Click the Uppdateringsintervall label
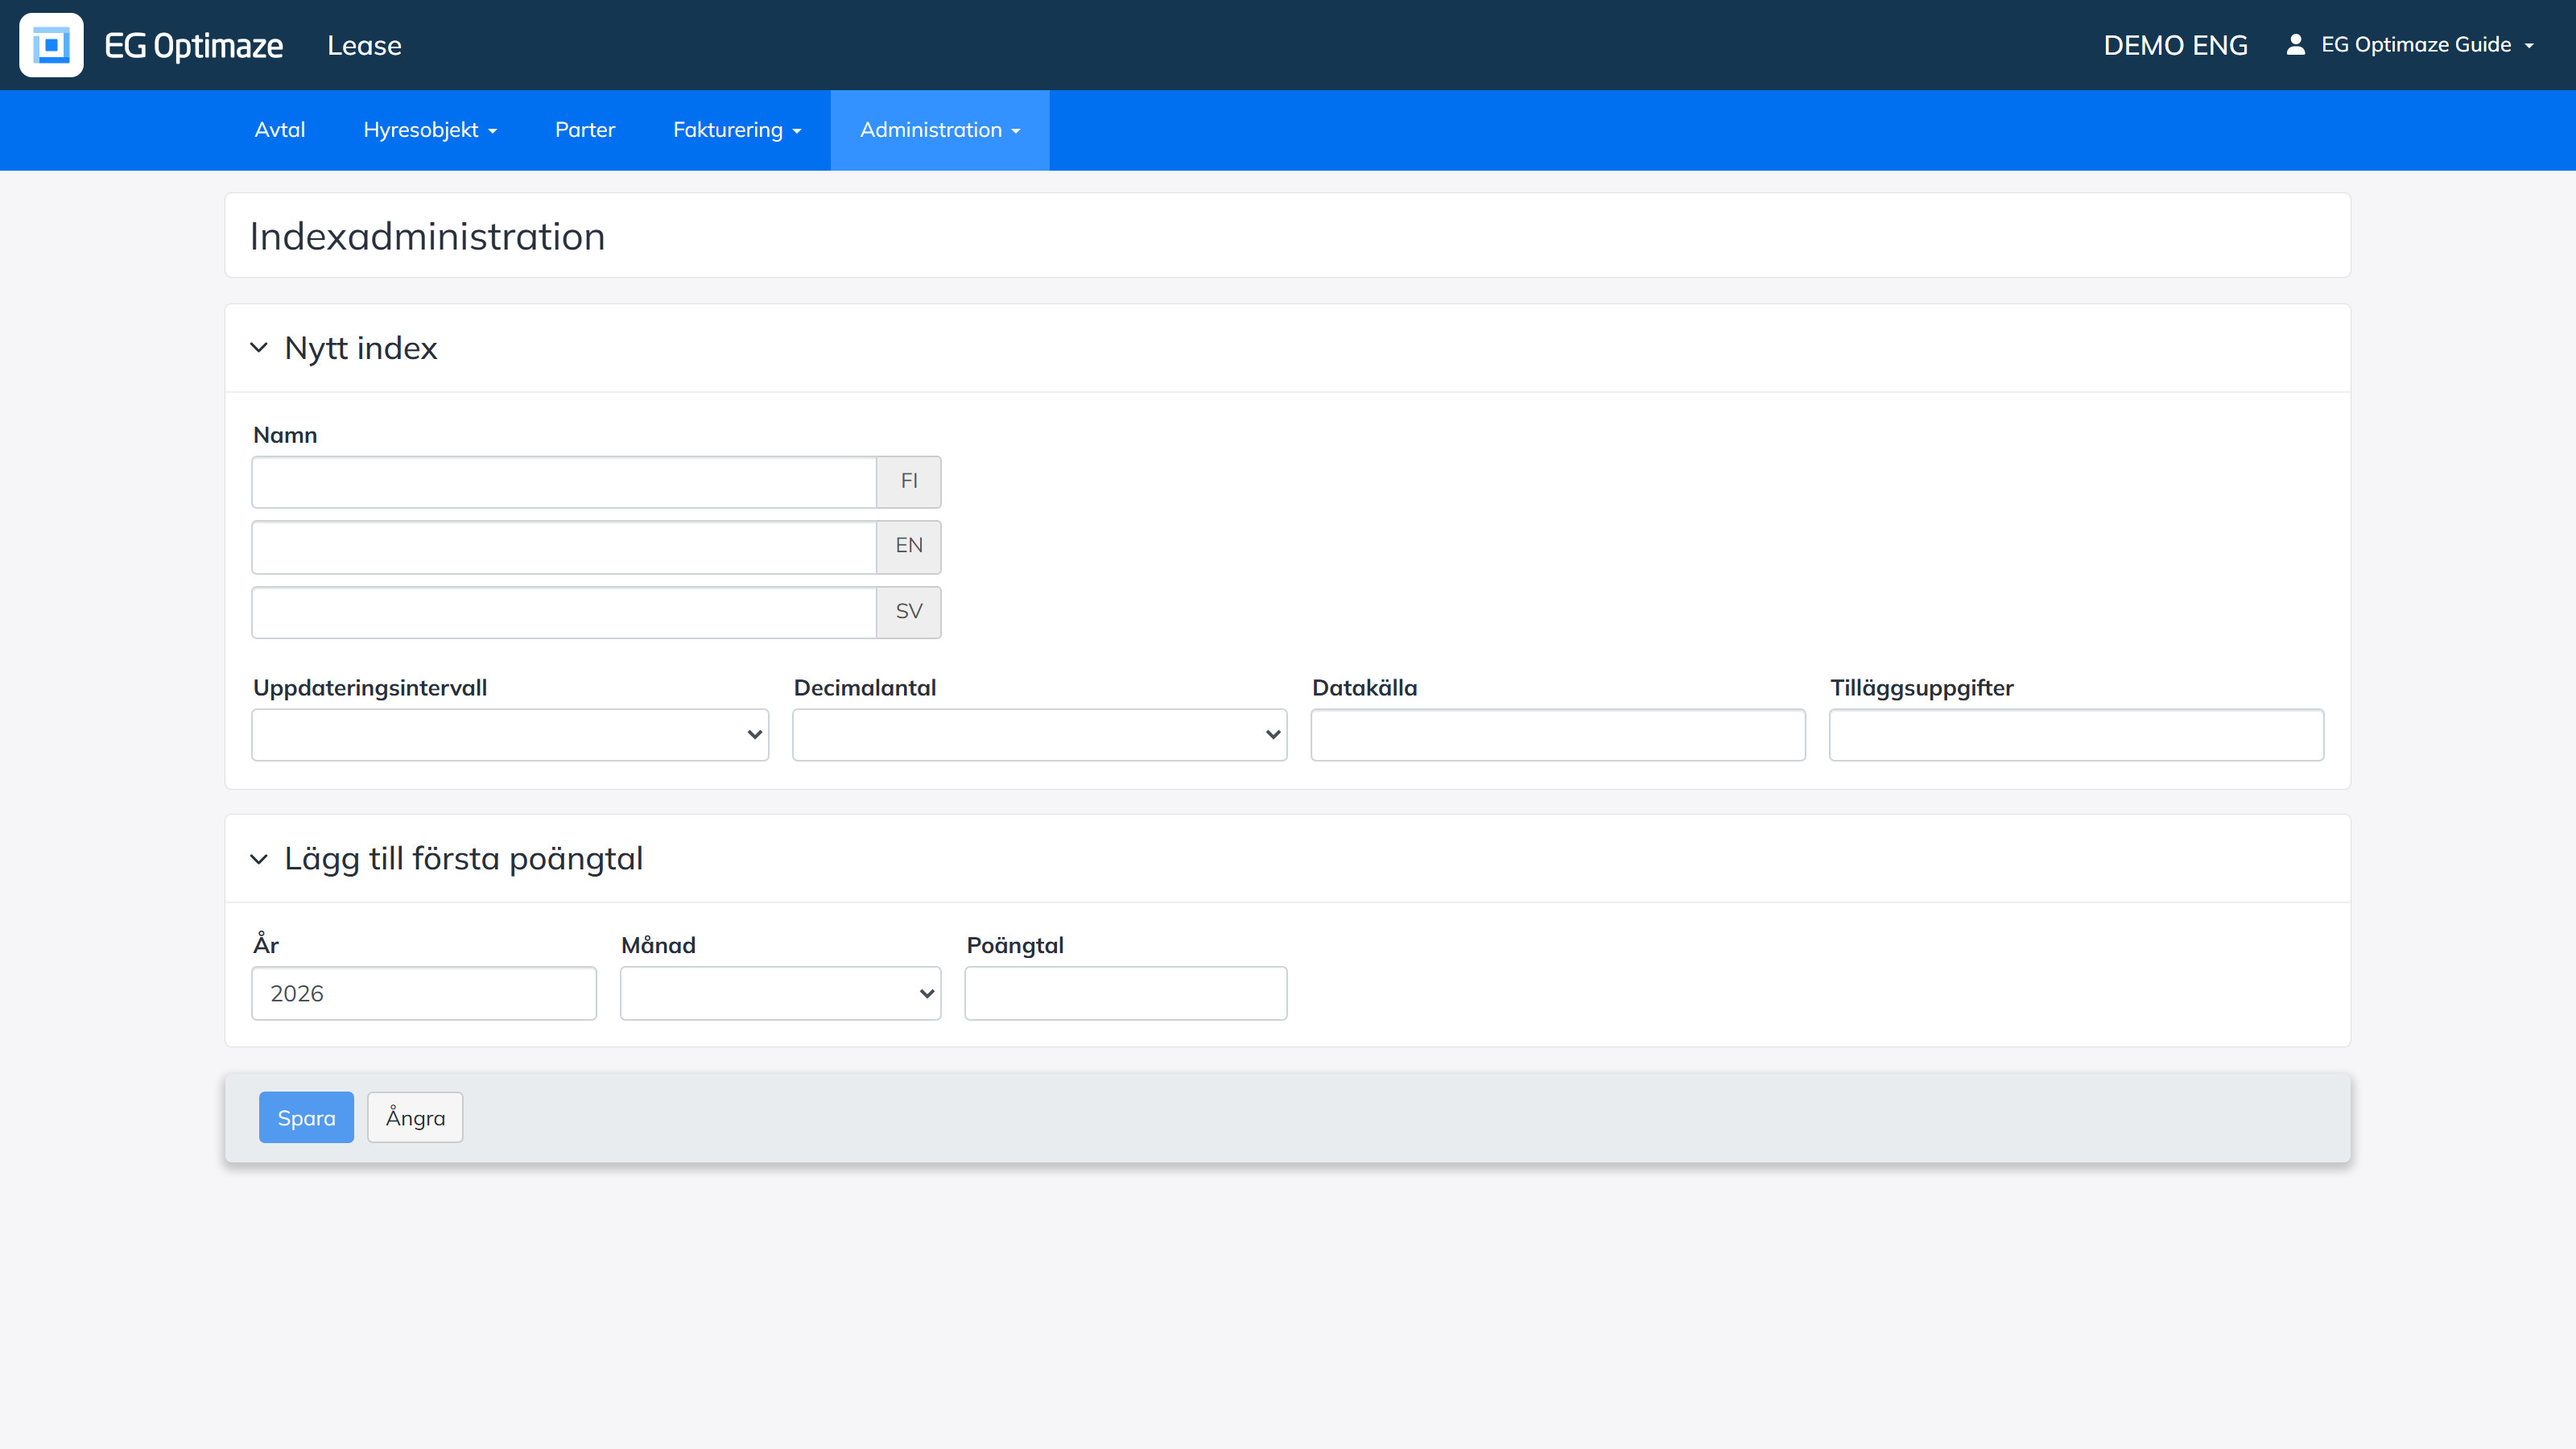This screenshot has width=2576, height=1449. tap(370, 688)
